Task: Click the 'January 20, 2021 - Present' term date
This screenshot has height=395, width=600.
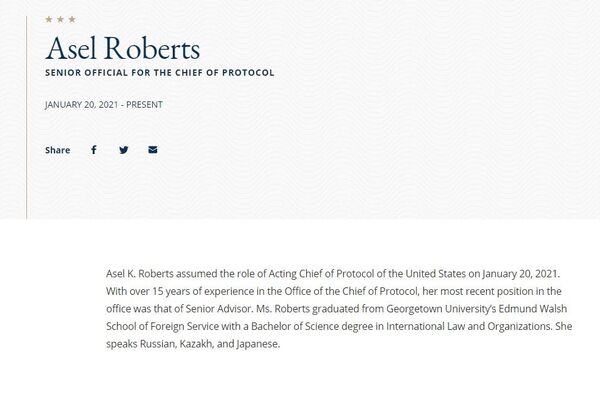Action: point(104,104)
